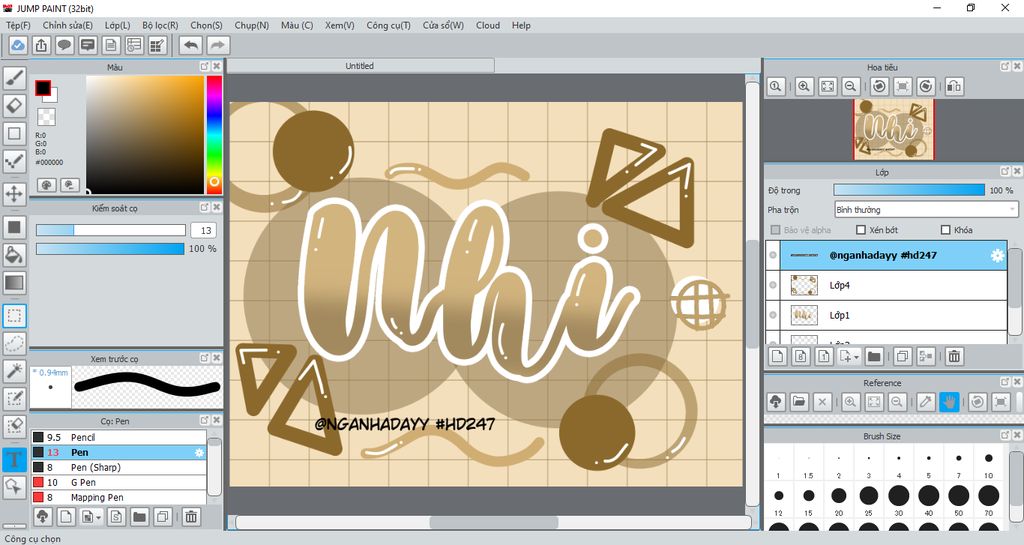Select the Fill rectangle tool
Image resolution: width=1024 pixels, height=545 pixels.
point(14,227)
